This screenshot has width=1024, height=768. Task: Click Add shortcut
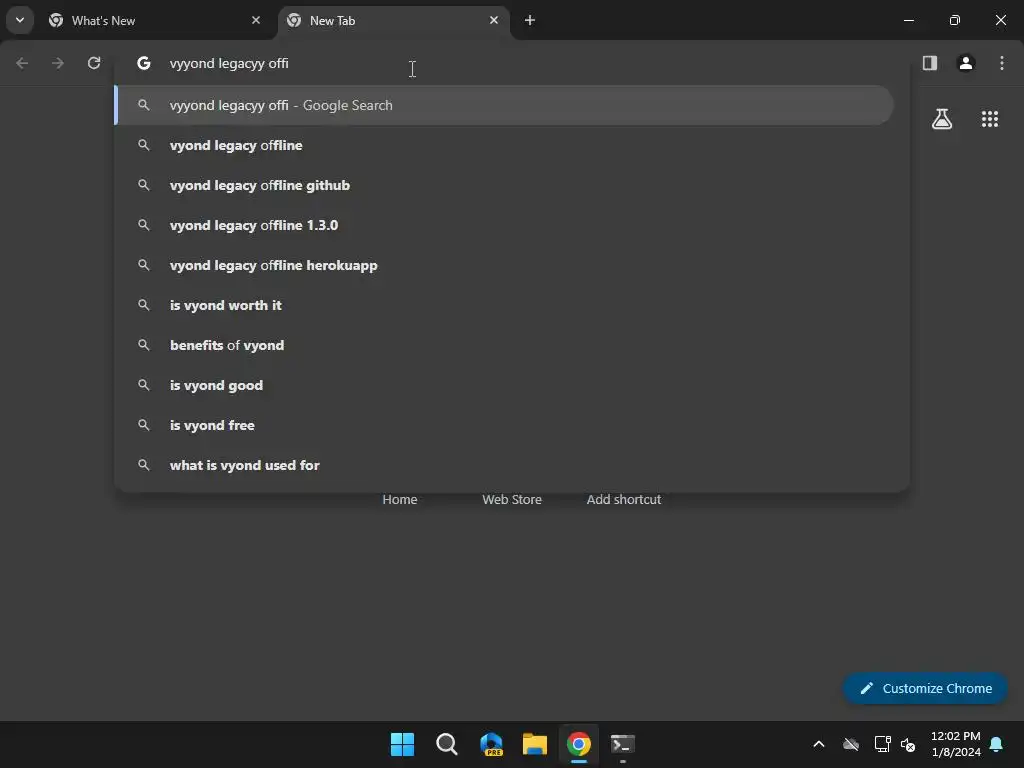624,500
